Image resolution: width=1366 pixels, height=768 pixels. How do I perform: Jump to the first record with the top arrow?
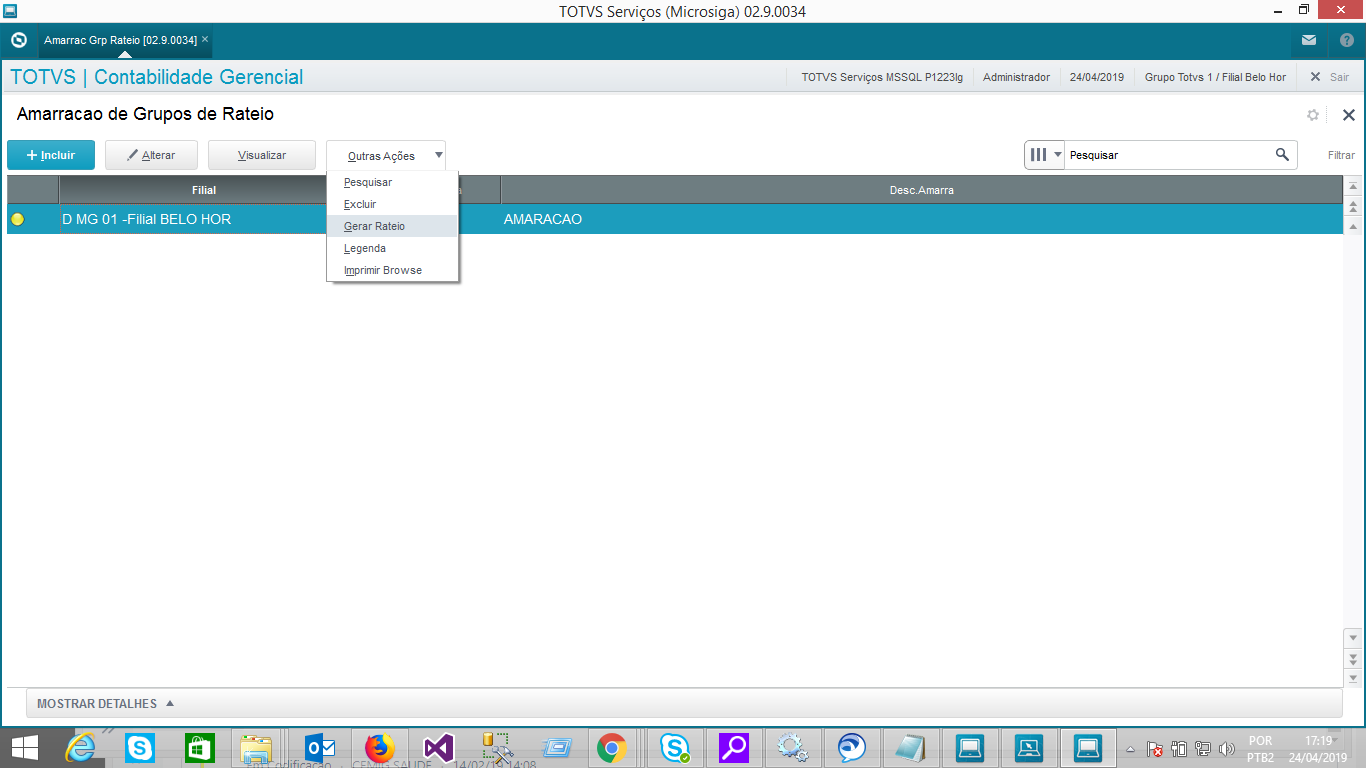click(1354, 187)
